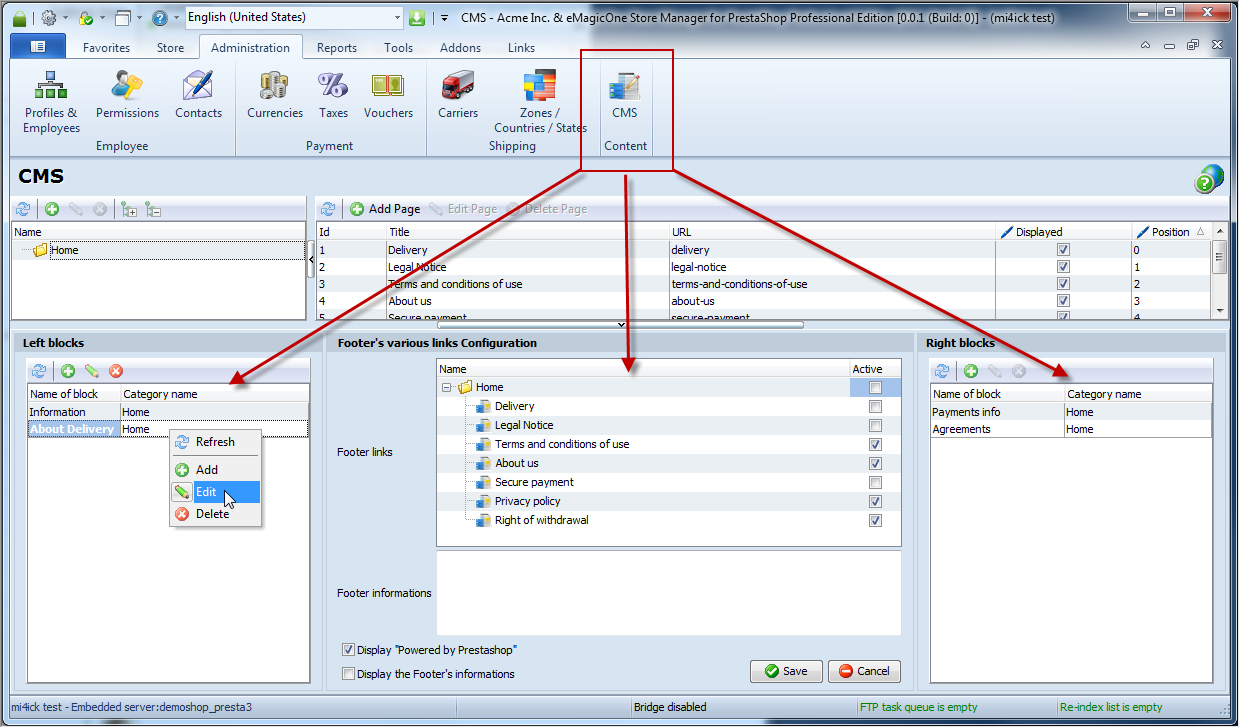Viewport: 1240px width, 728px height.
Task: Switch to the Reports tab
Action: point(337,48)
